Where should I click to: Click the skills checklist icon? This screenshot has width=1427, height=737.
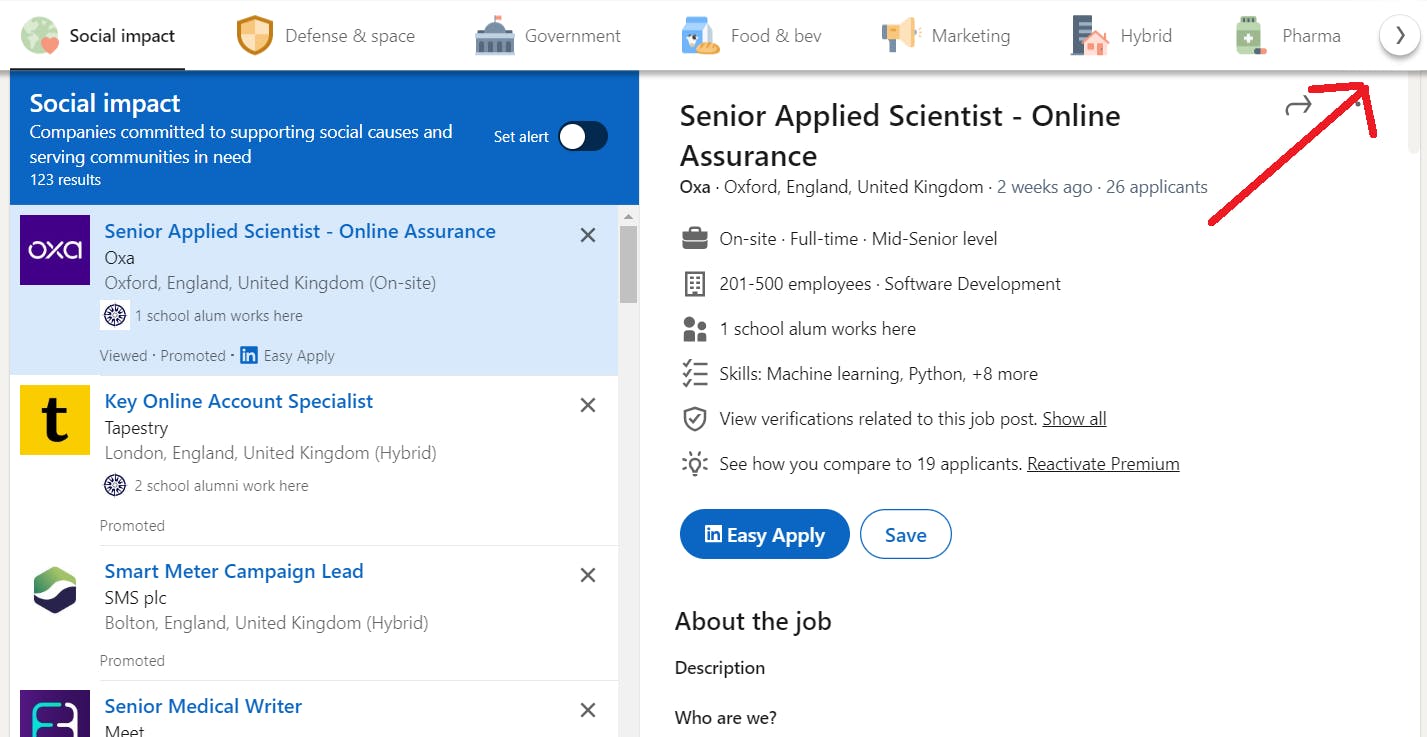(x=694, y=374)
